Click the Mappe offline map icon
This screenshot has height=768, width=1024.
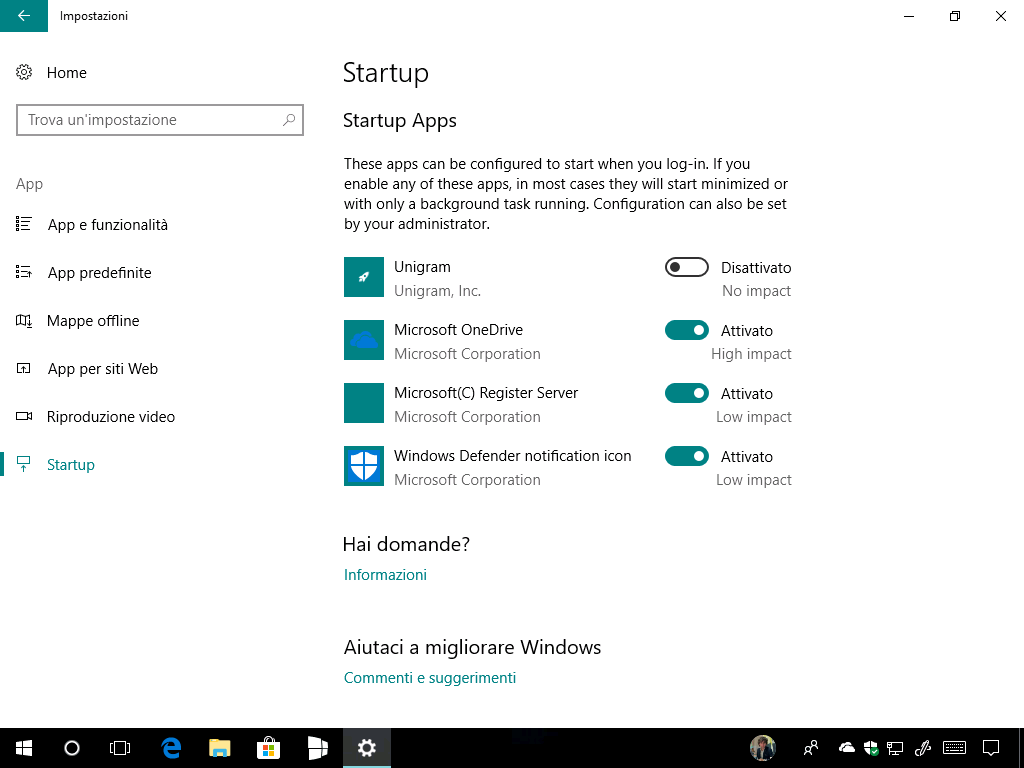coord(24,320)
